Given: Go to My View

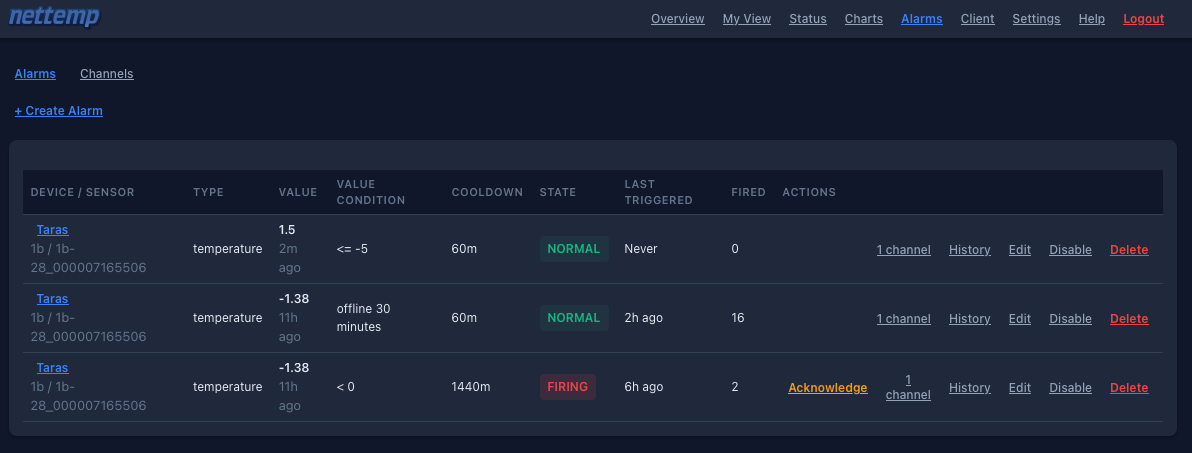Looking at the screenshot, I should click(746, 19).
